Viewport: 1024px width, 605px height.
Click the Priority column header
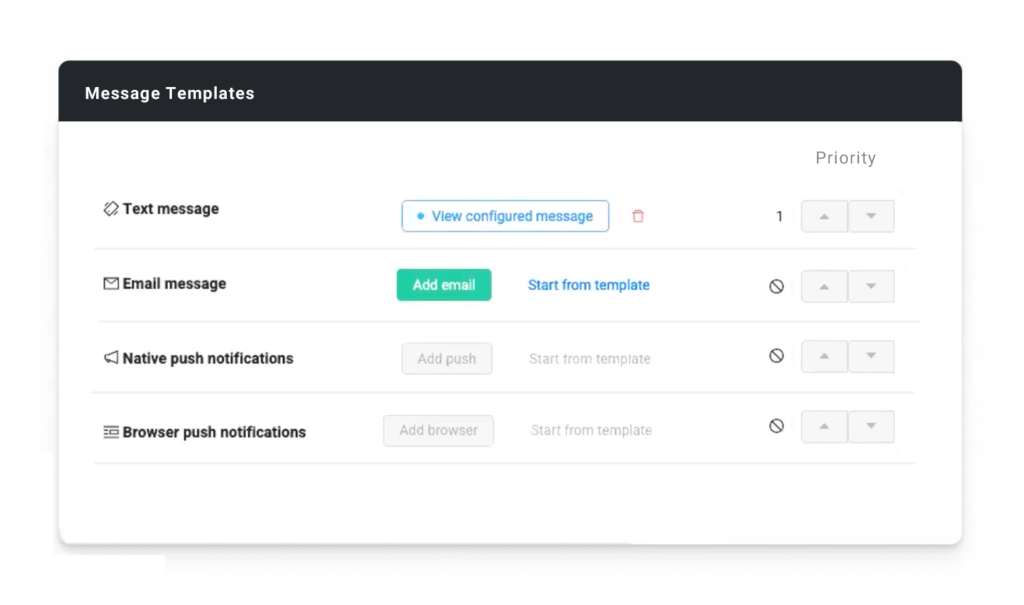[846, 158]
